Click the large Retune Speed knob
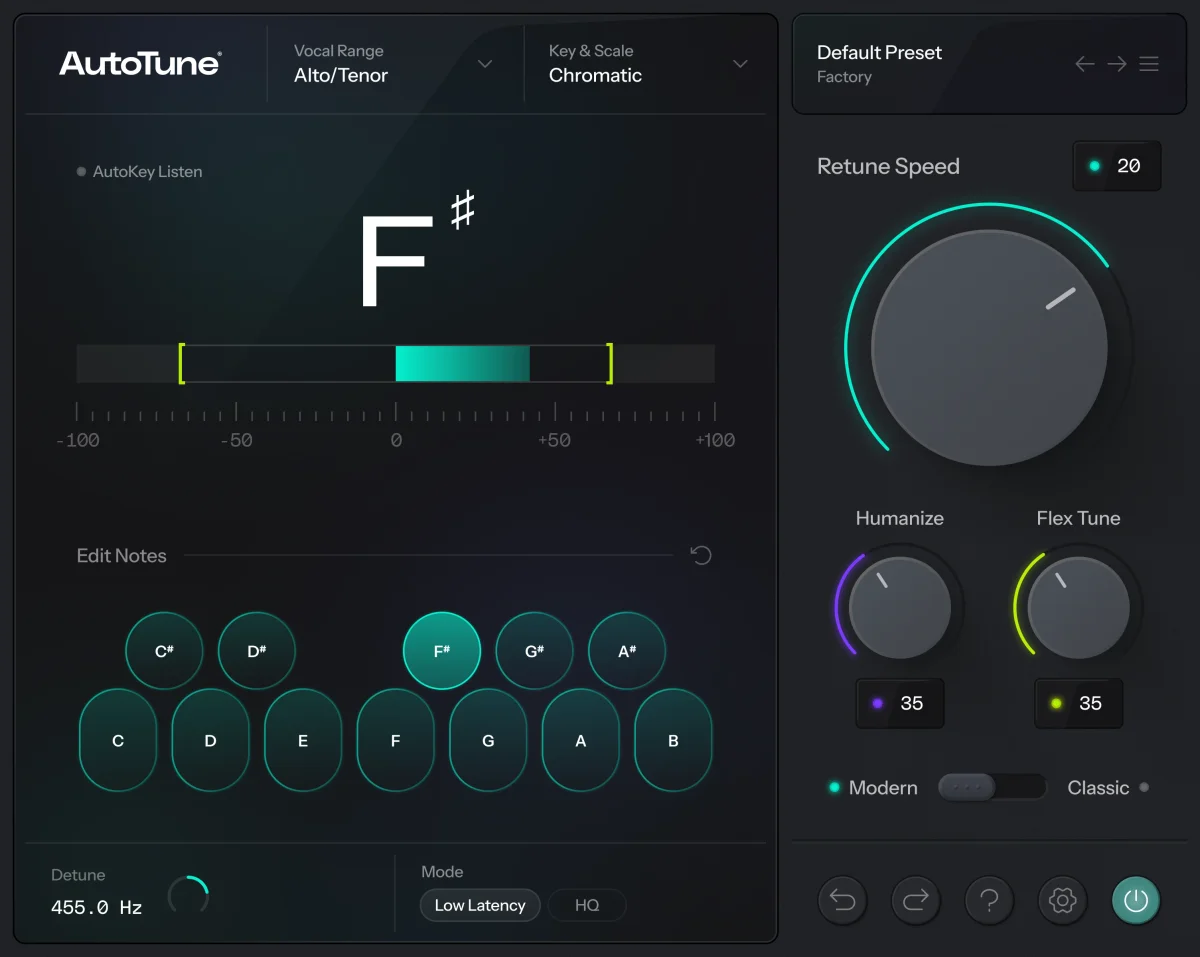Image resolution: width=1200 pixels, height=957 pixels. 989,348
